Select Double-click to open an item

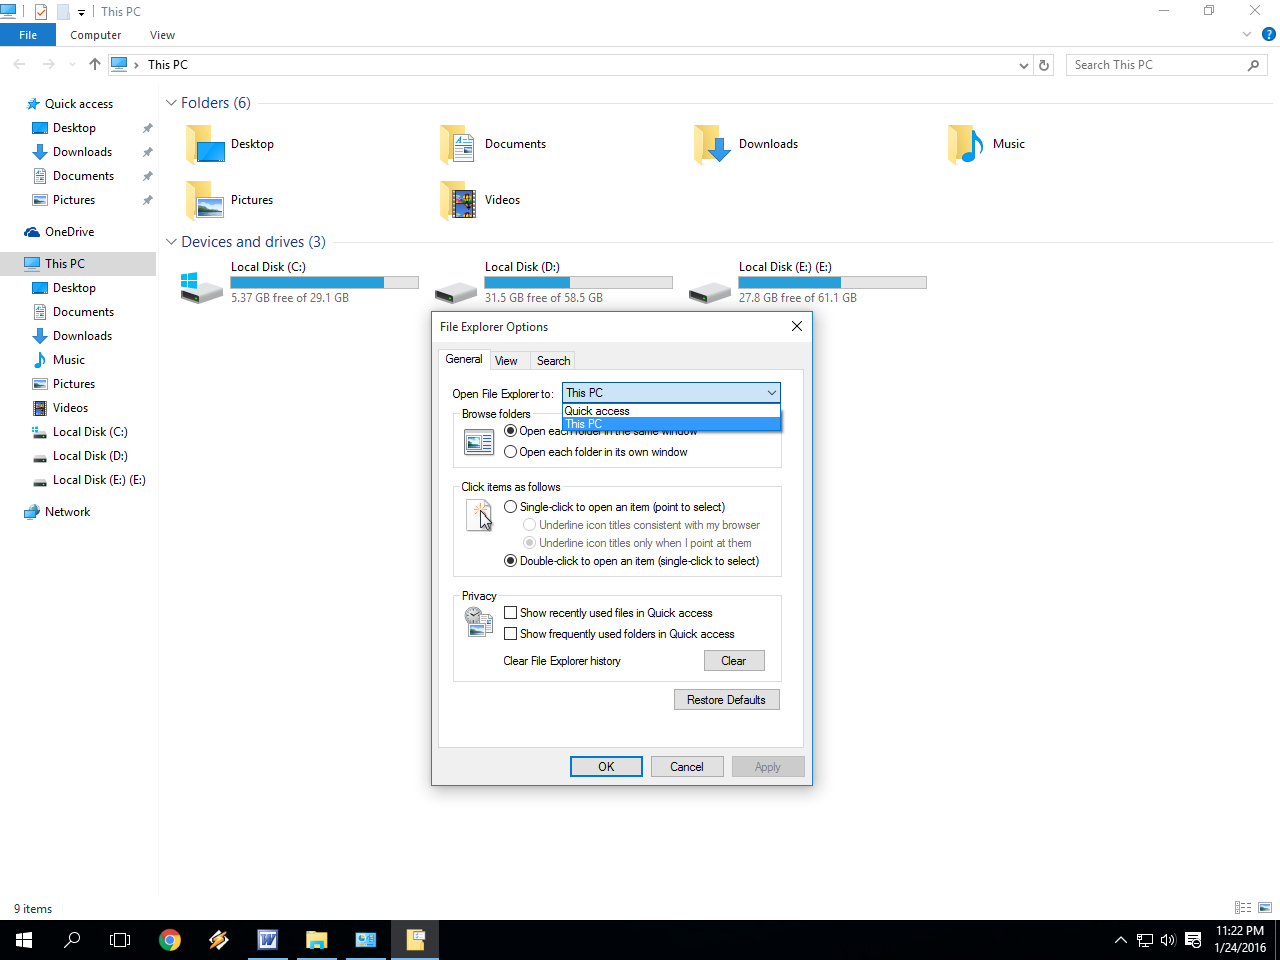point(510,561)
